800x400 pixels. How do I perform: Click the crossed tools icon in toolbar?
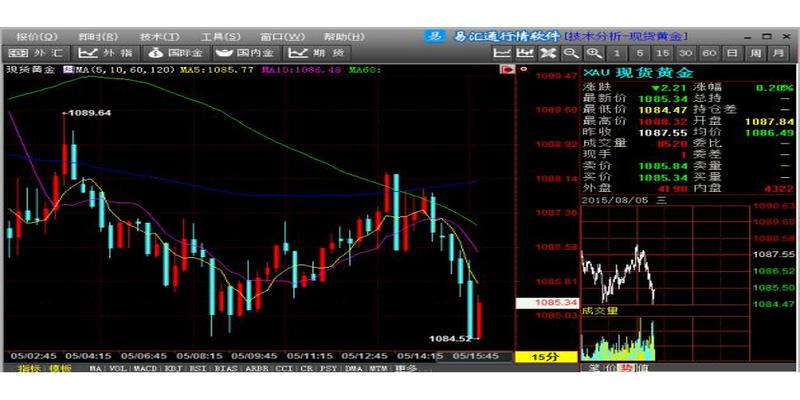547,52
